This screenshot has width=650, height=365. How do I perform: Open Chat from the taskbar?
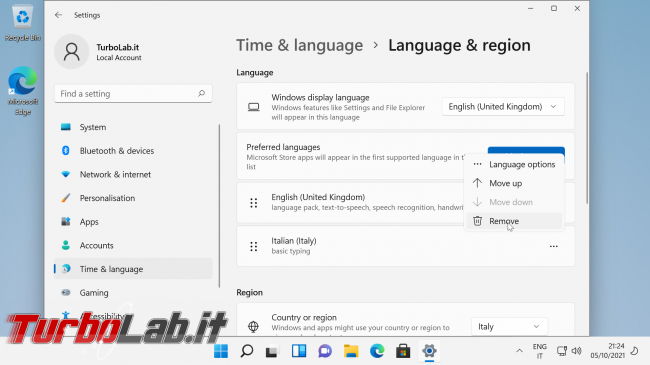pyautogui.click(x=325, y=351)
